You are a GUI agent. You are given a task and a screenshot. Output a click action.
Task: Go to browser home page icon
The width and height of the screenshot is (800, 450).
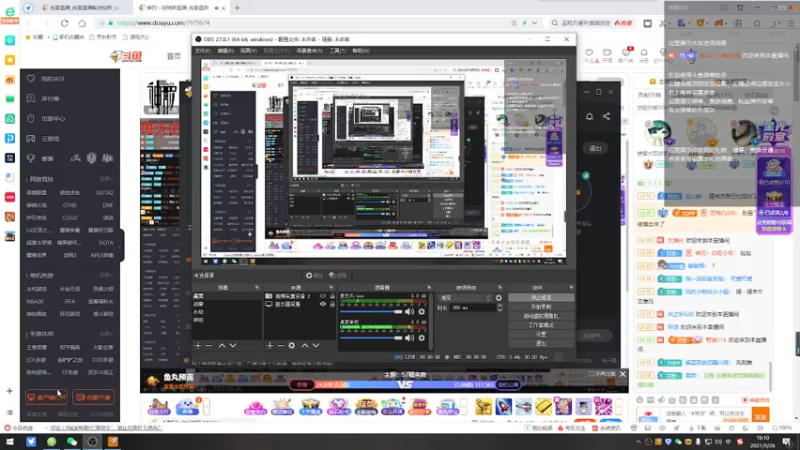coord(82,23)
